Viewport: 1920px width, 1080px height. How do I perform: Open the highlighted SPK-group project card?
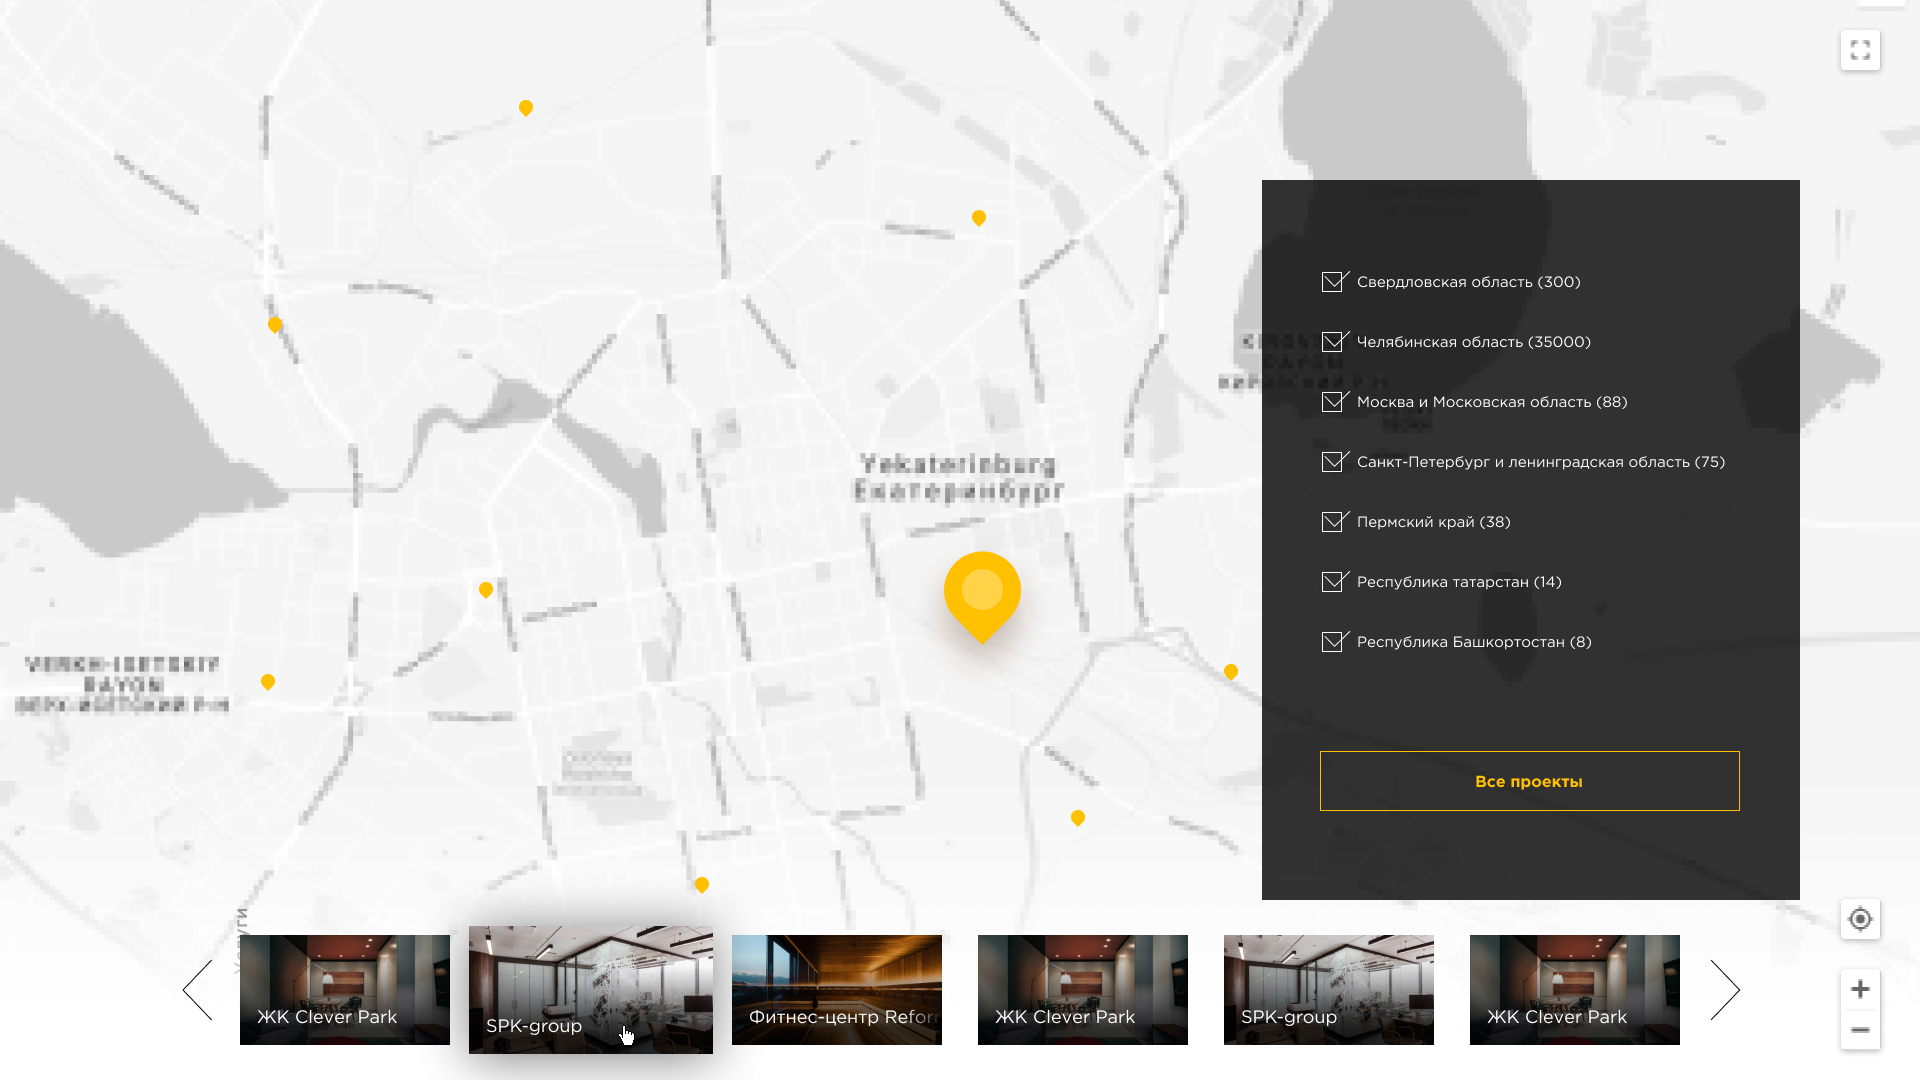(590, 990)
